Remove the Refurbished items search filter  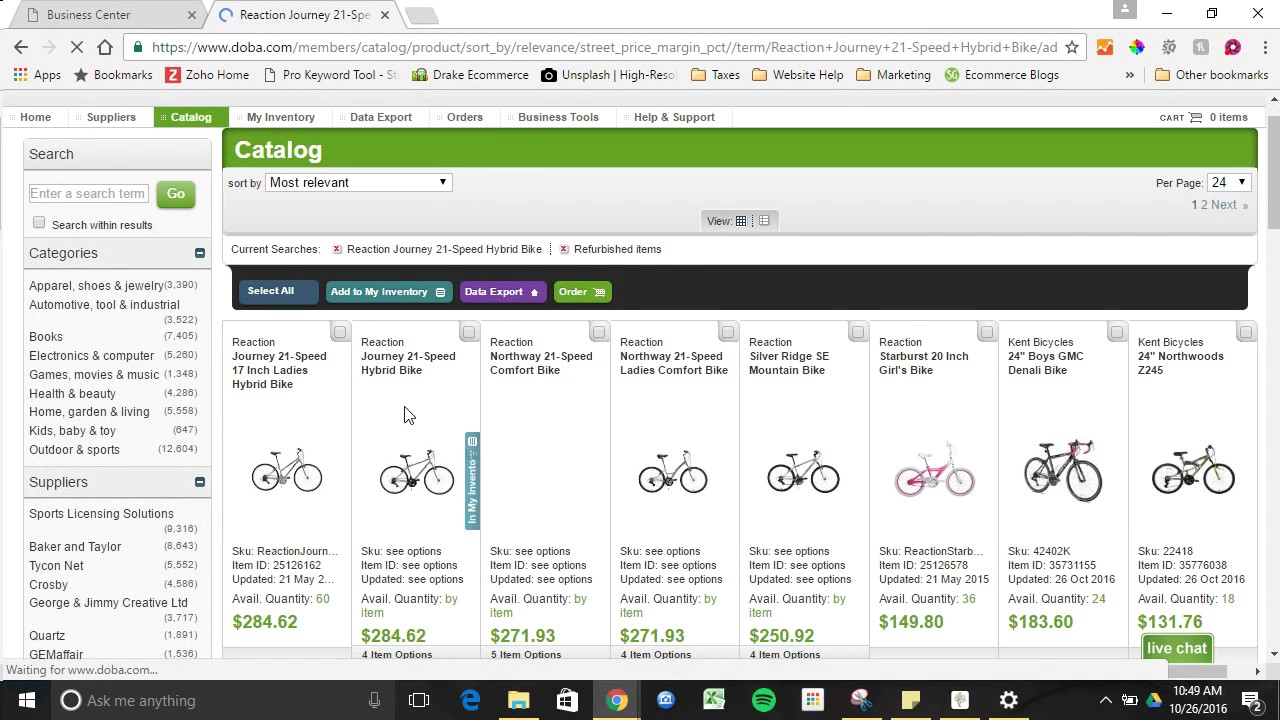pyautogui.click(x=564, y=249)
